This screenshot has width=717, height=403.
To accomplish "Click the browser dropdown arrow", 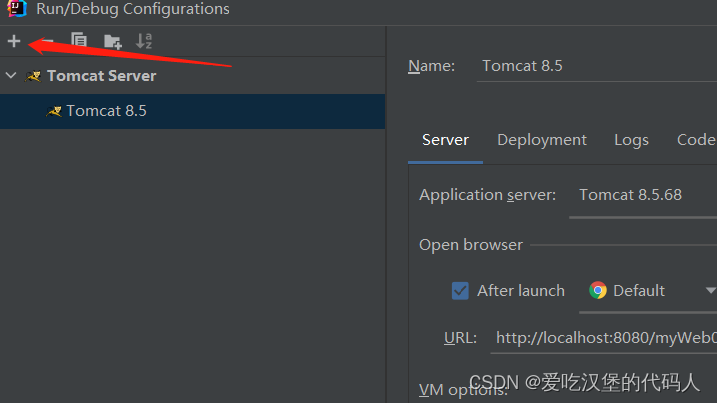I will point(710,290).
